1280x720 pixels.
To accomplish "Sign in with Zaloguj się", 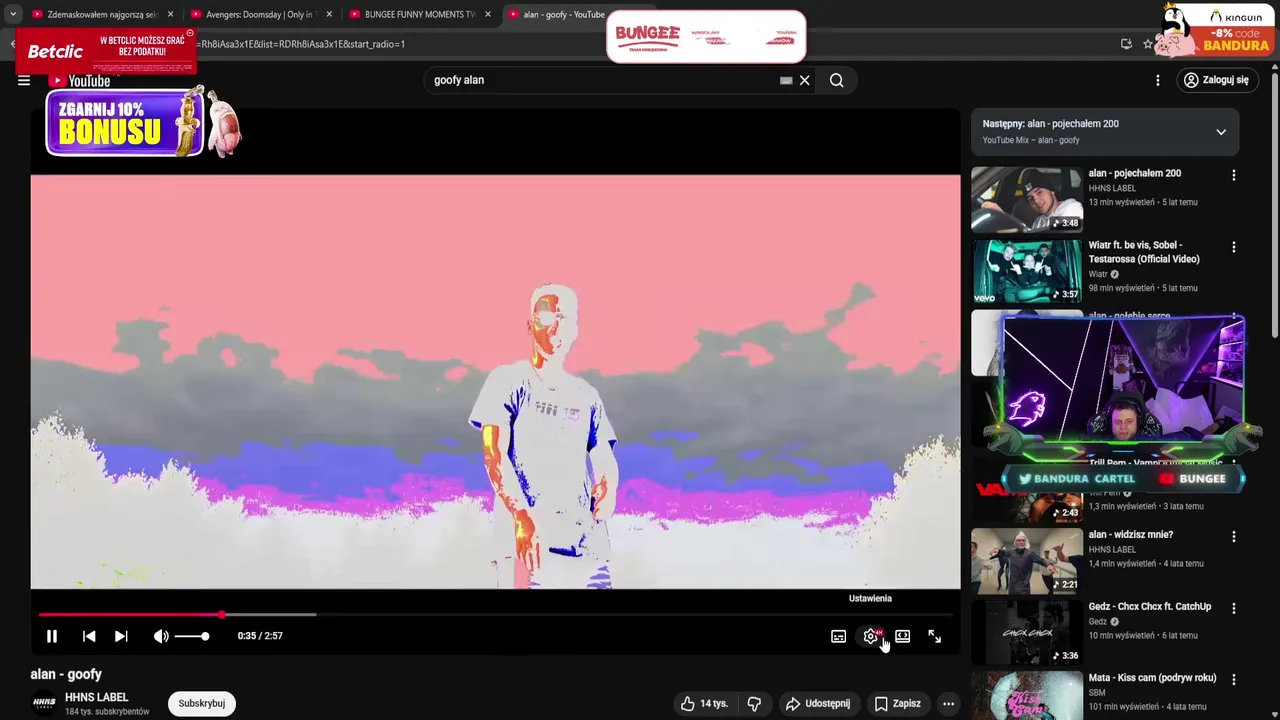I will (1215, 80).
